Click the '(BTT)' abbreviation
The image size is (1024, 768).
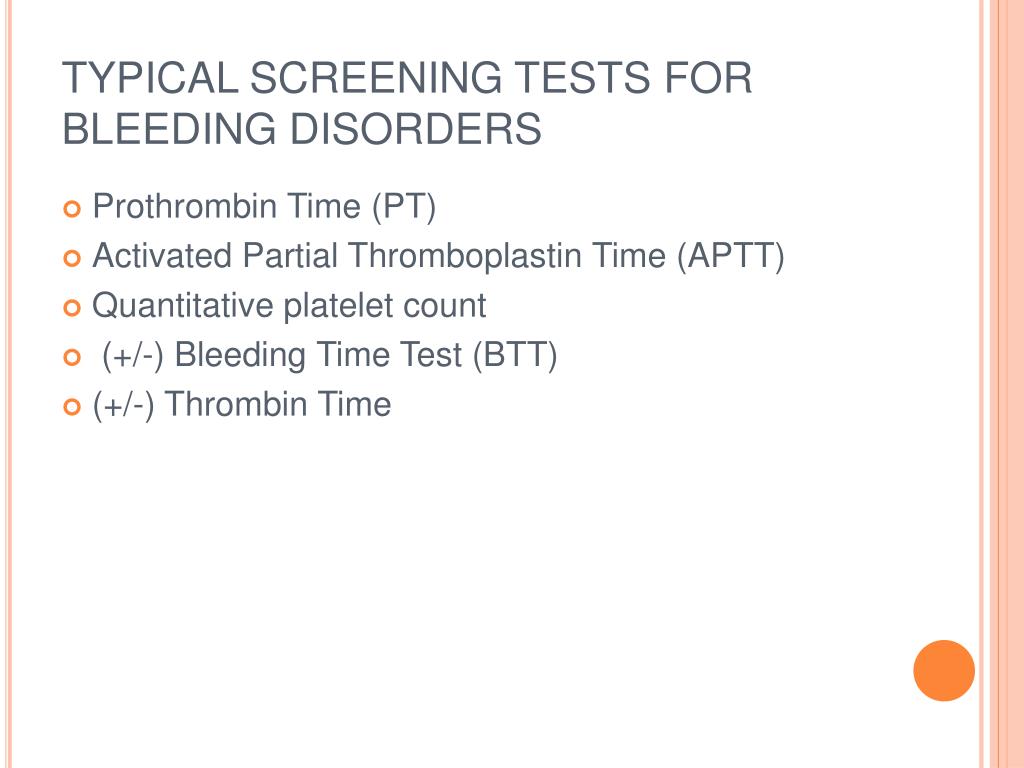click(515, 356)
